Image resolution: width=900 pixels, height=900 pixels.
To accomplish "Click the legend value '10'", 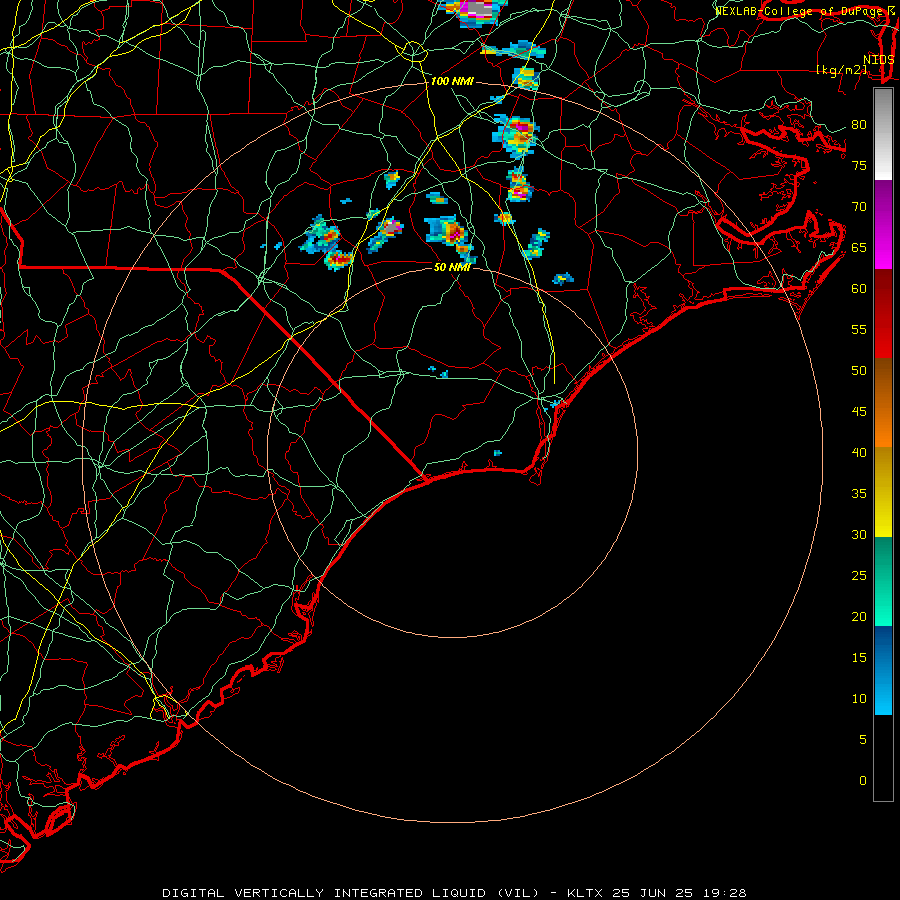I will coord(859,699).
